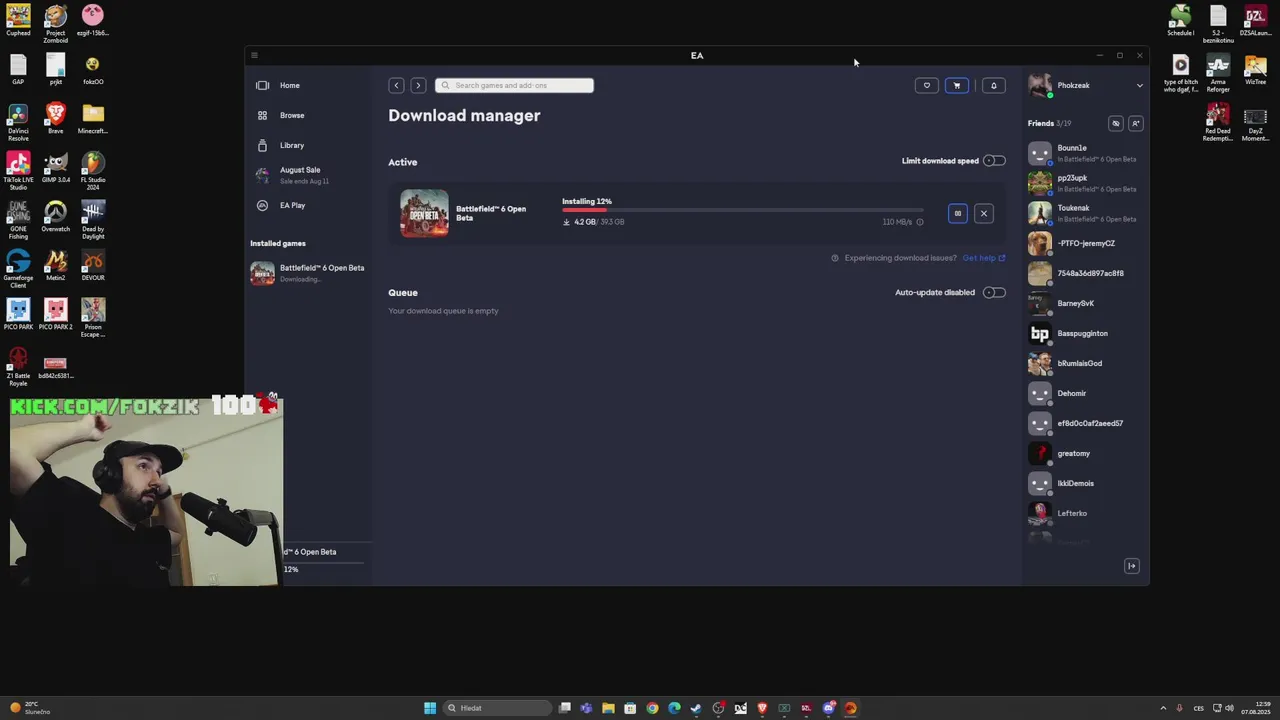Pause the Battlefield 6 download
The image size is (1280, 720).
(958, 213)
